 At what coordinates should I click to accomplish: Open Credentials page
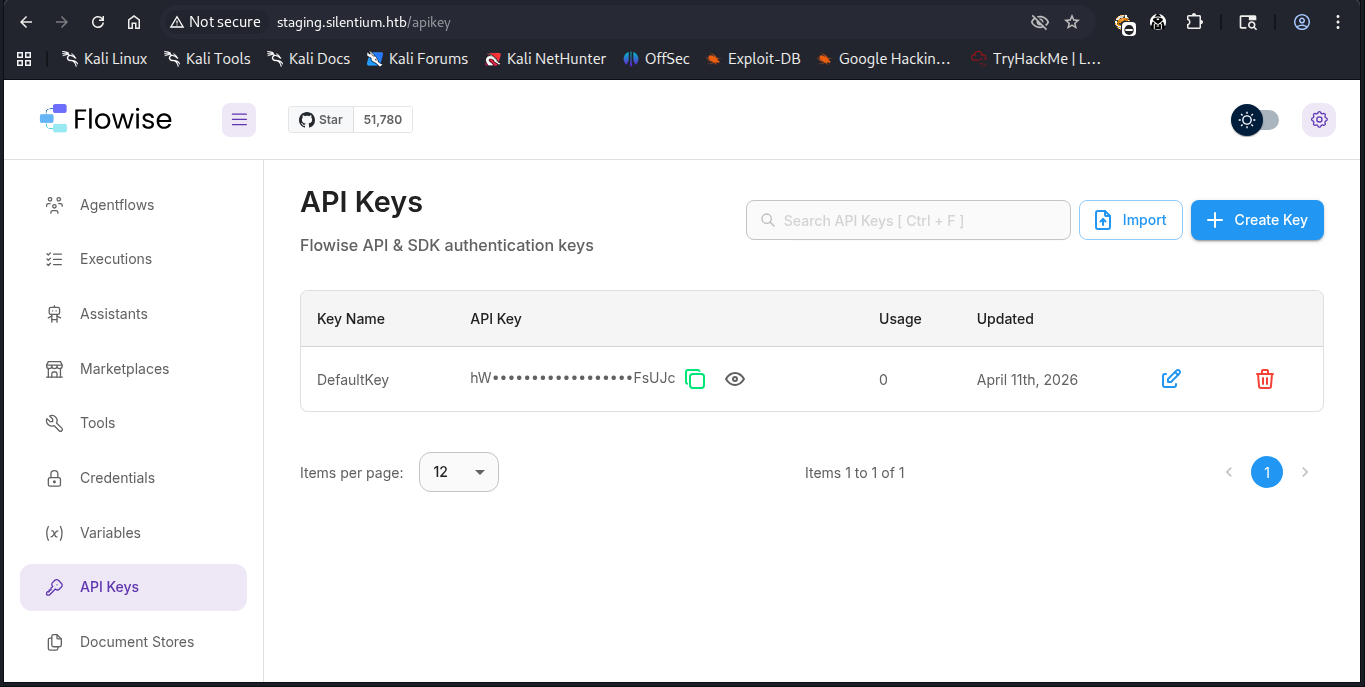click(x=133, y=478)
